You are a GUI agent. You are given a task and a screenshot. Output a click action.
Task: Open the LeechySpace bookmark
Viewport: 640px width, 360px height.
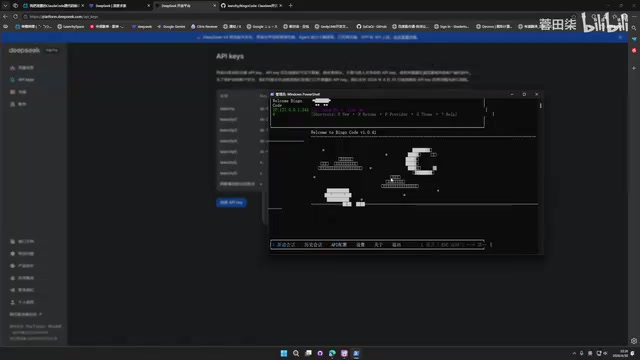point(71,27)
